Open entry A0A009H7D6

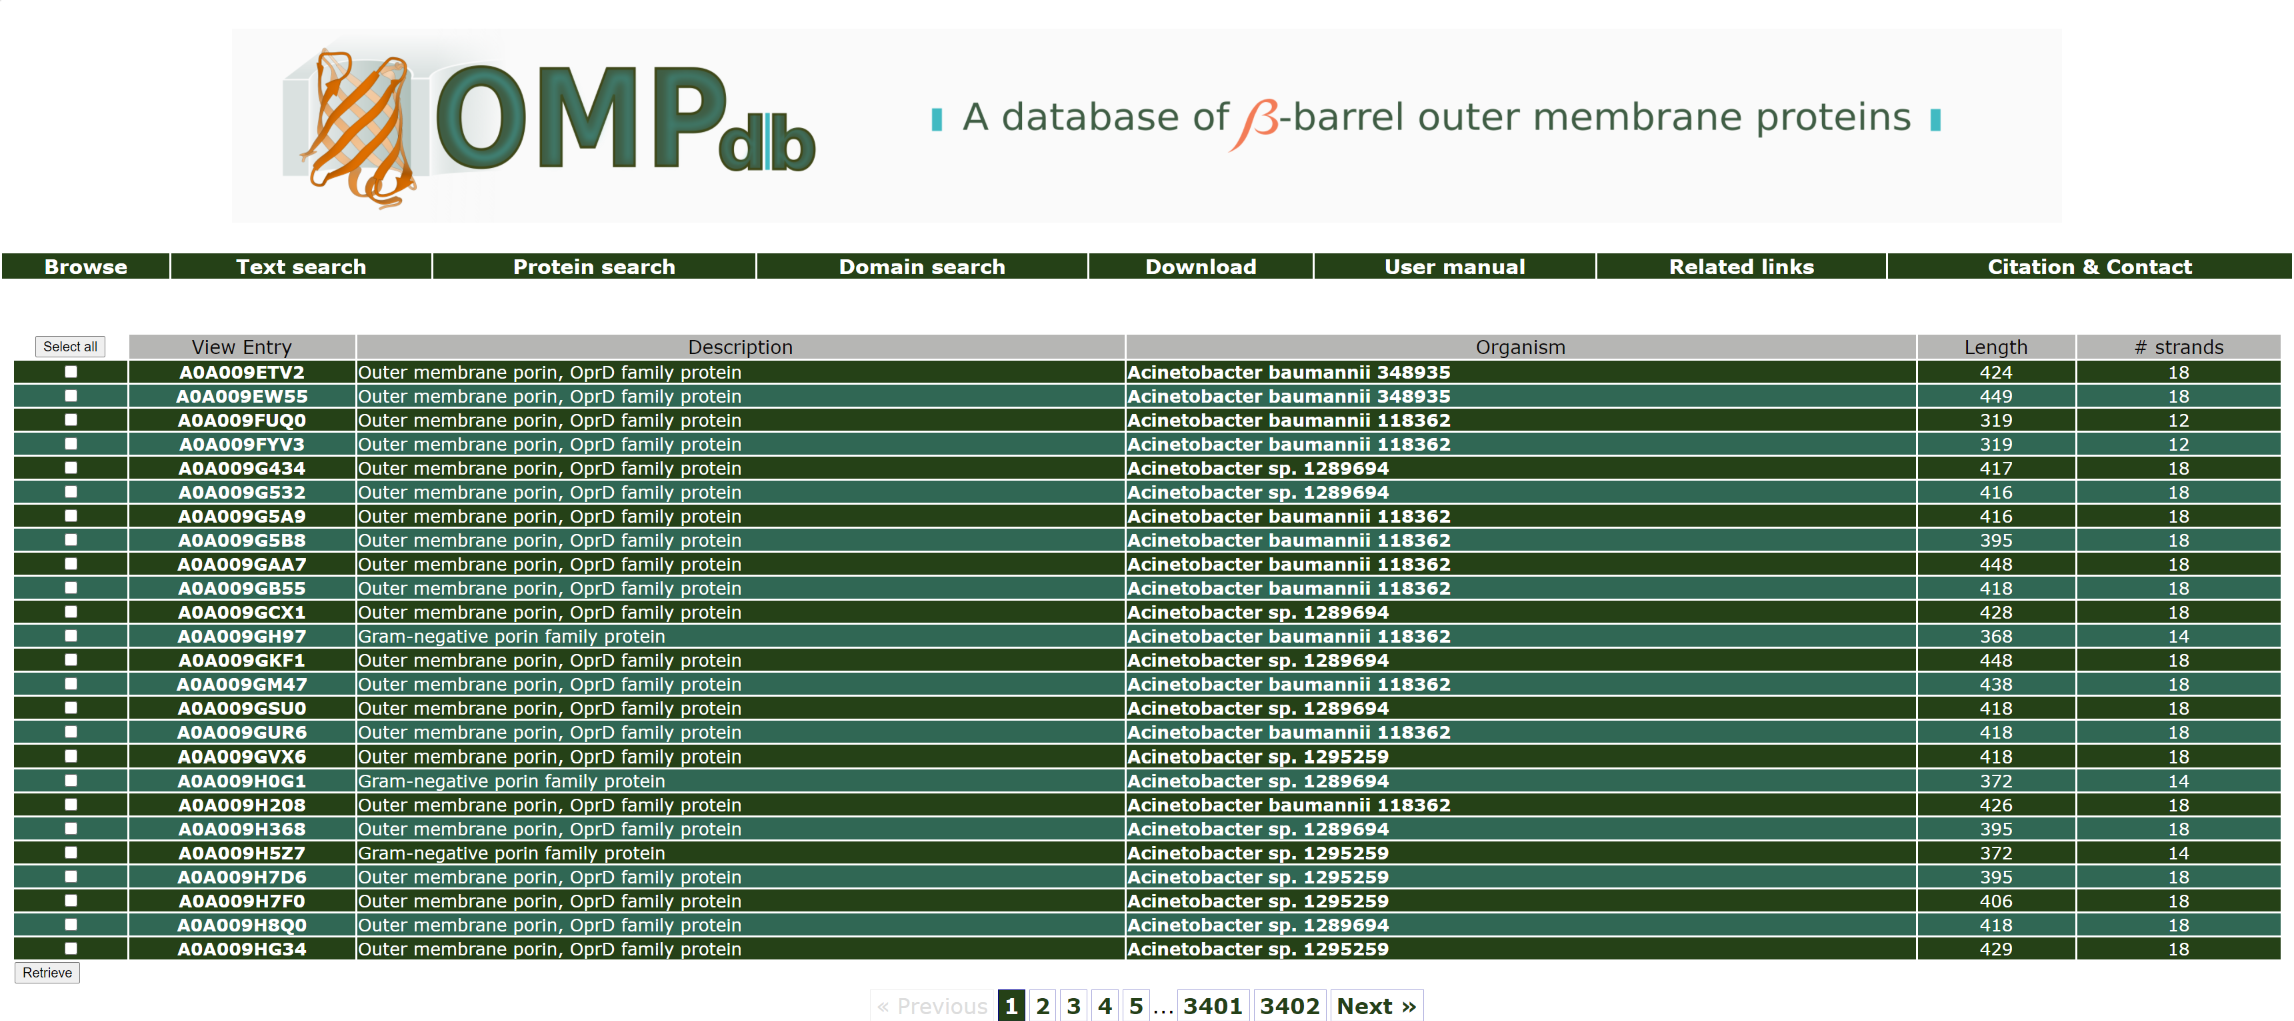(x=242, y=877)
